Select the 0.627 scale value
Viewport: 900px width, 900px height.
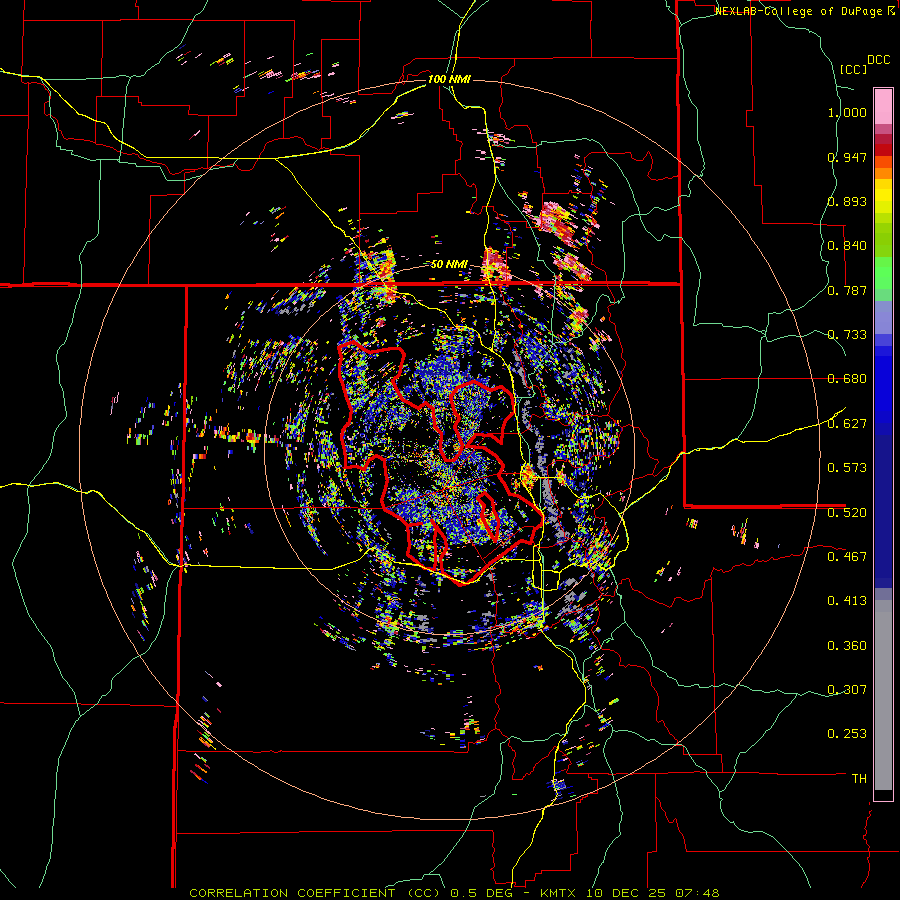tap(847, 424)
